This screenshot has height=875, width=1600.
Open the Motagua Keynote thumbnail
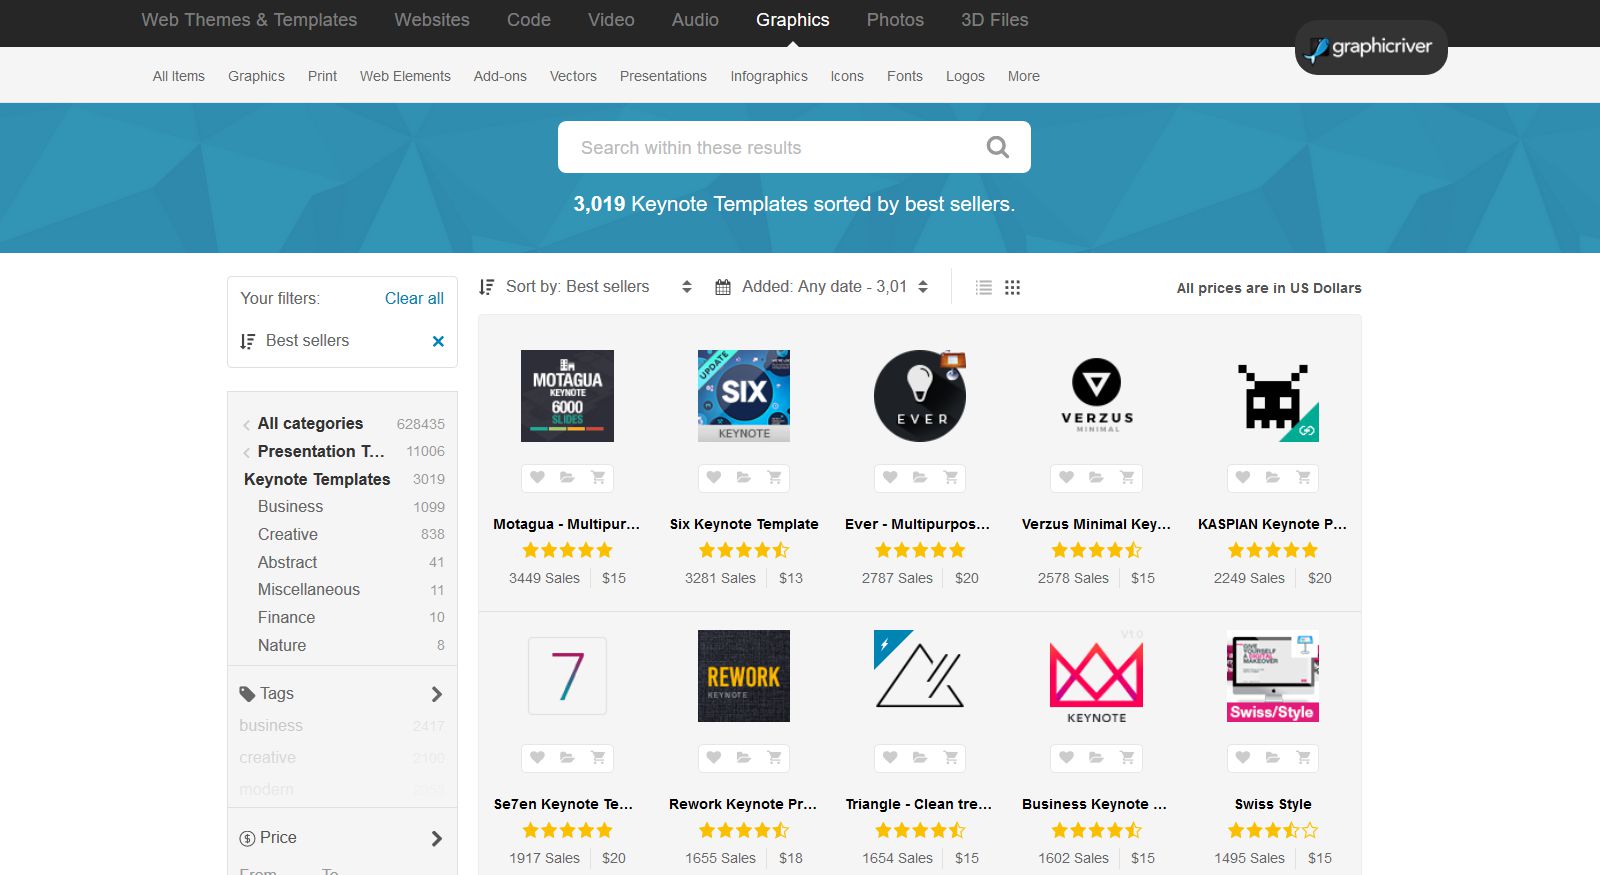(x=567, y=396)
